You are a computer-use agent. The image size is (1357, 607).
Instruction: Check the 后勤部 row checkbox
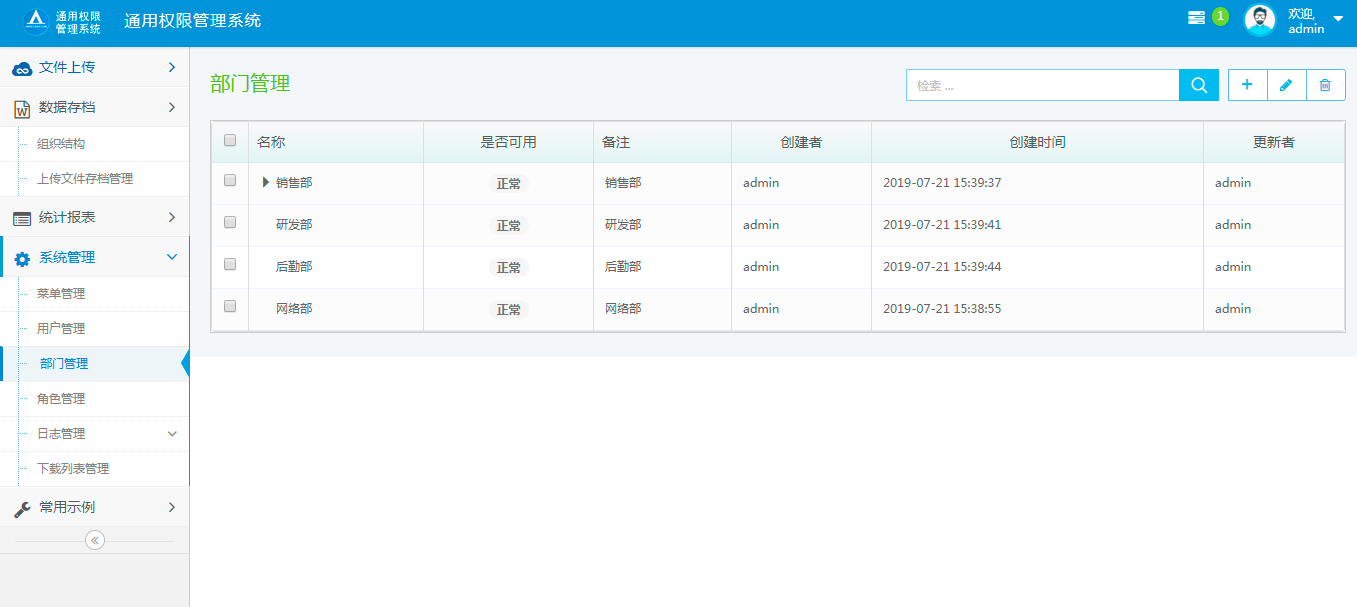point(230,264)
